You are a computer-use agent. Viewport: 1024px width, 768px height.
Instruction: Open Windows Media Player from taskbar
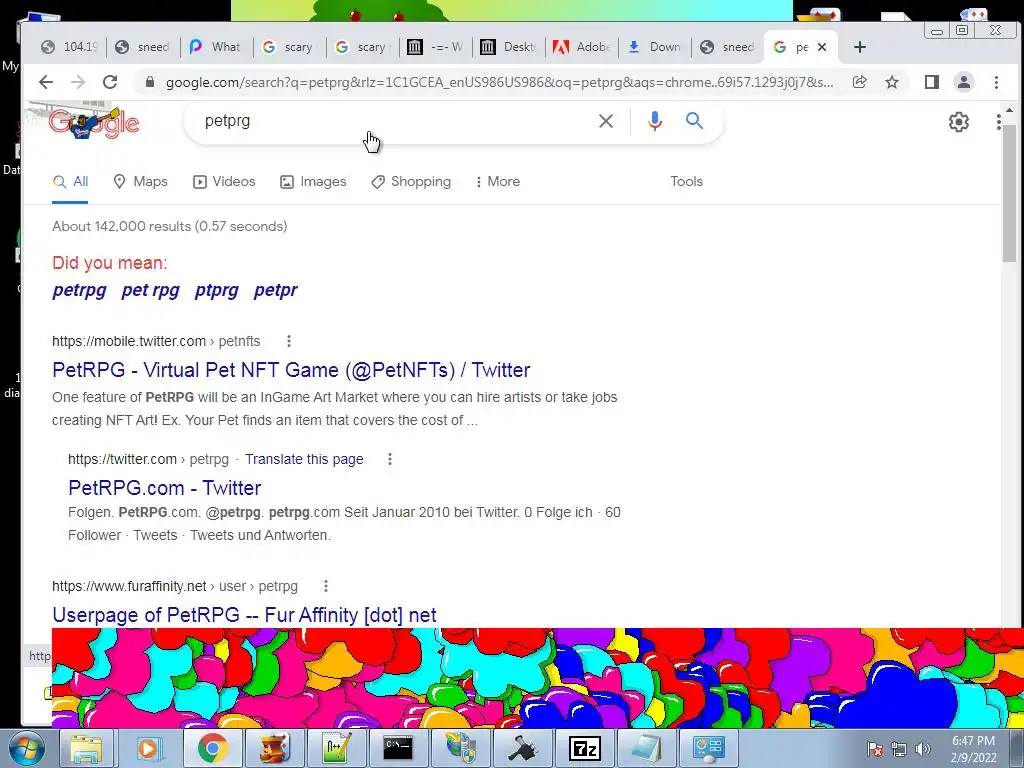[148, 748]
